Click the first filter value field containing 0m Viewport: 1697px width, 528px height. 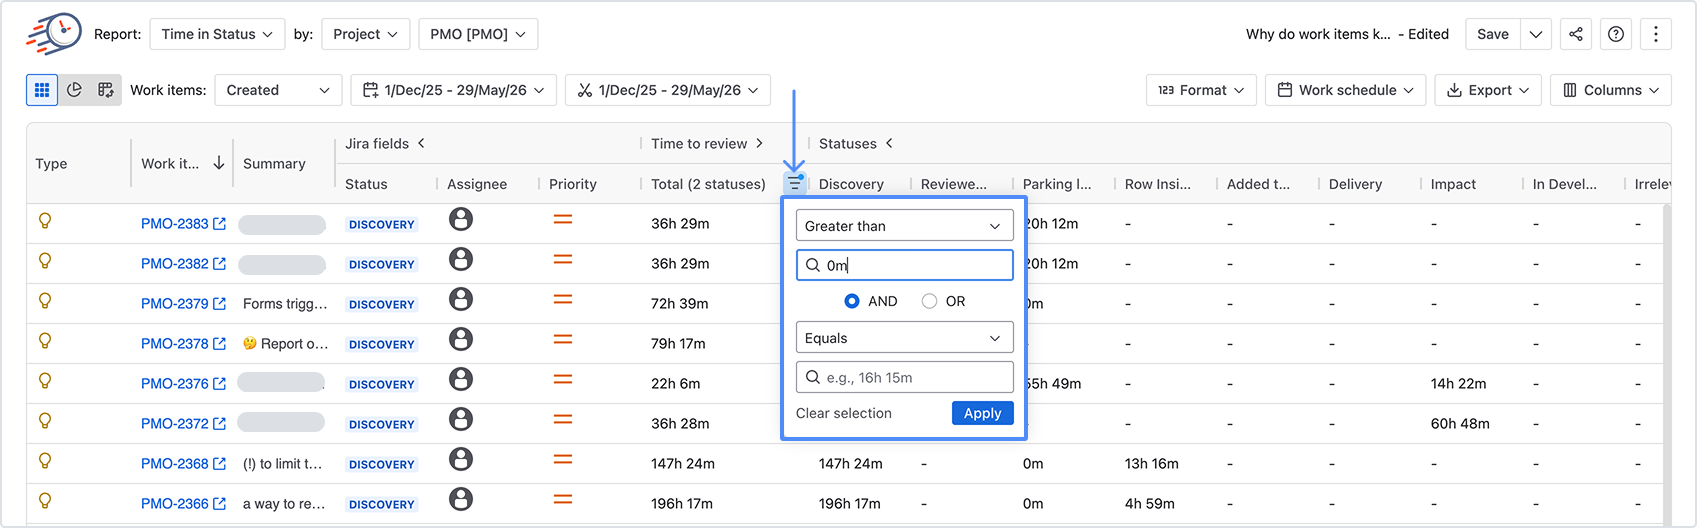905,265
